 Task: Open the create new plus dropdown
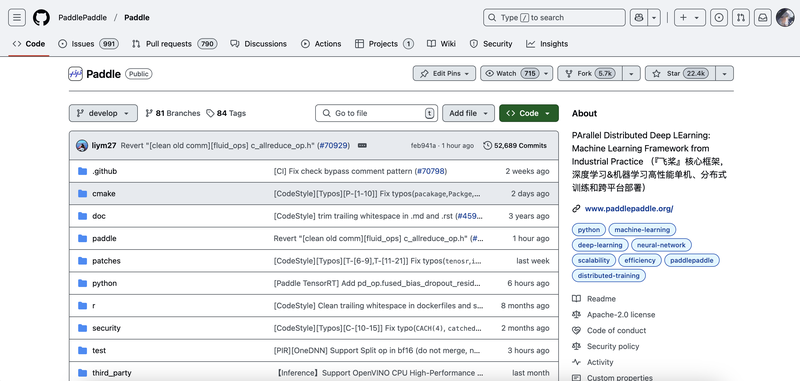coord(690,18)
